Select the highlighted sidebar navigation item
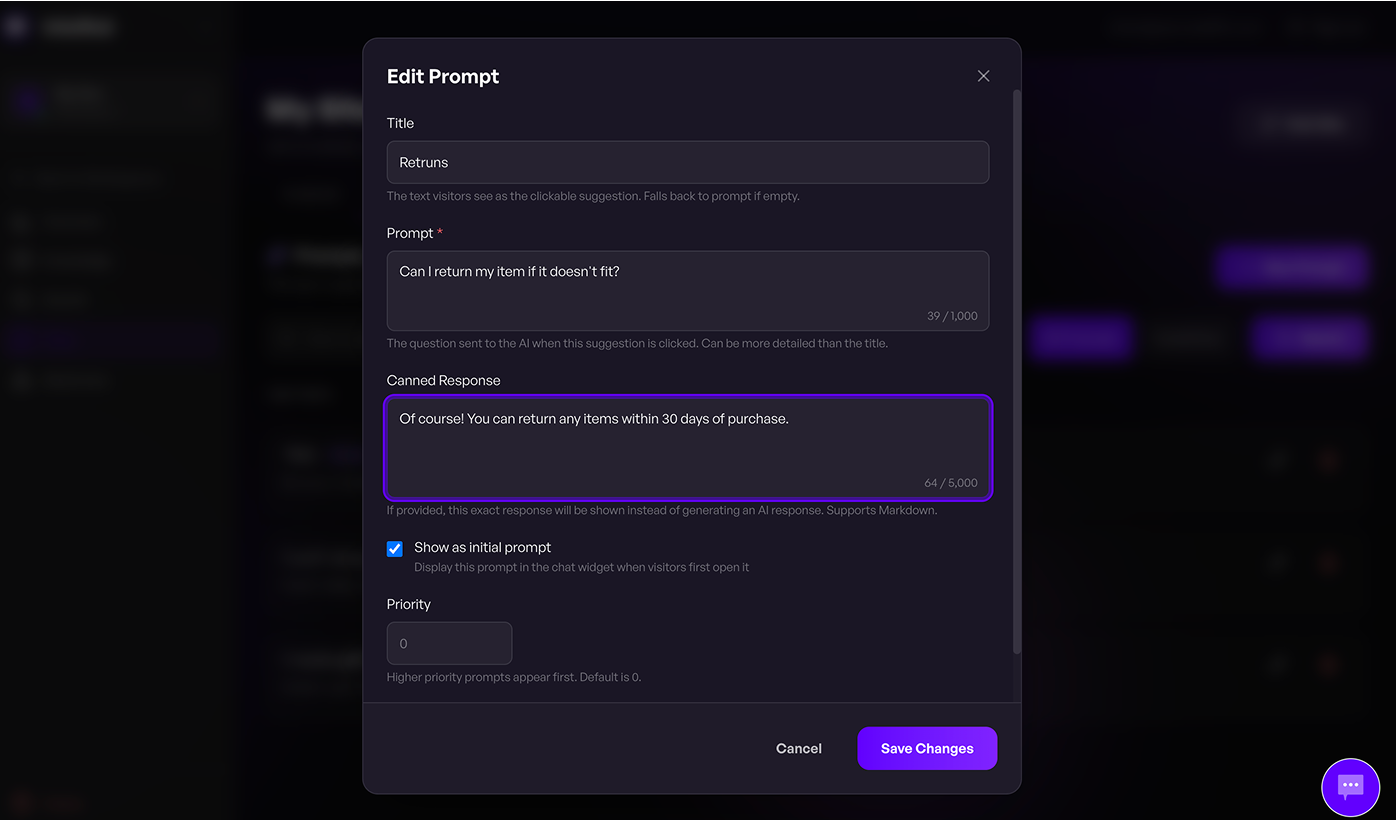The image size is (1396, 820). point(110,340)
